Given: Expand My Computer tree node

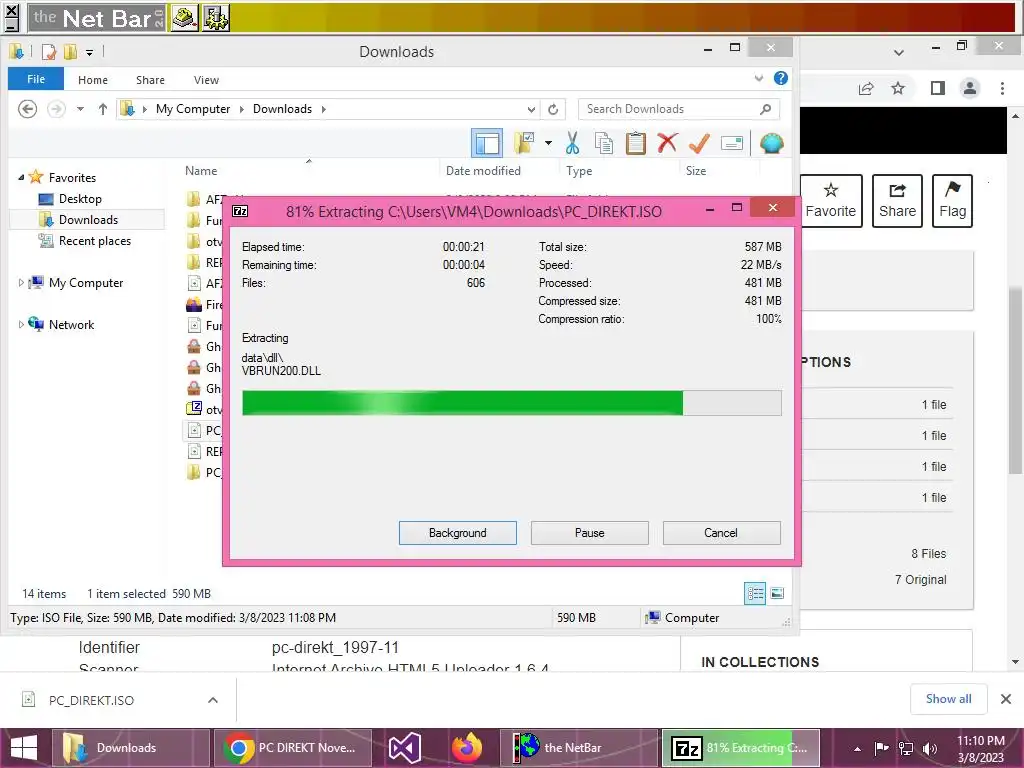Looking at the screenshot, I should tap(21, 283).
